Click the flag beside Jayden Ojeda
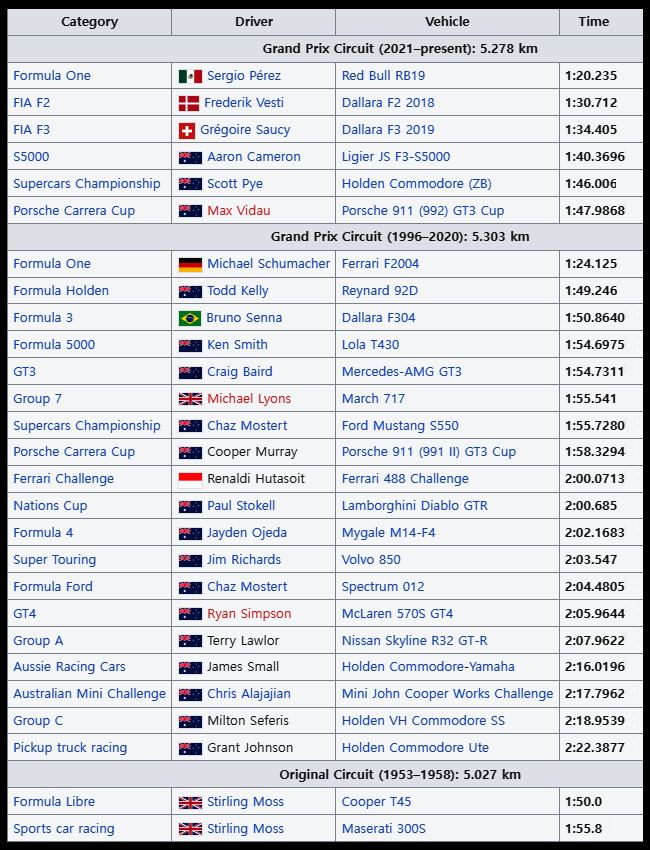 [x=190, y=533]
